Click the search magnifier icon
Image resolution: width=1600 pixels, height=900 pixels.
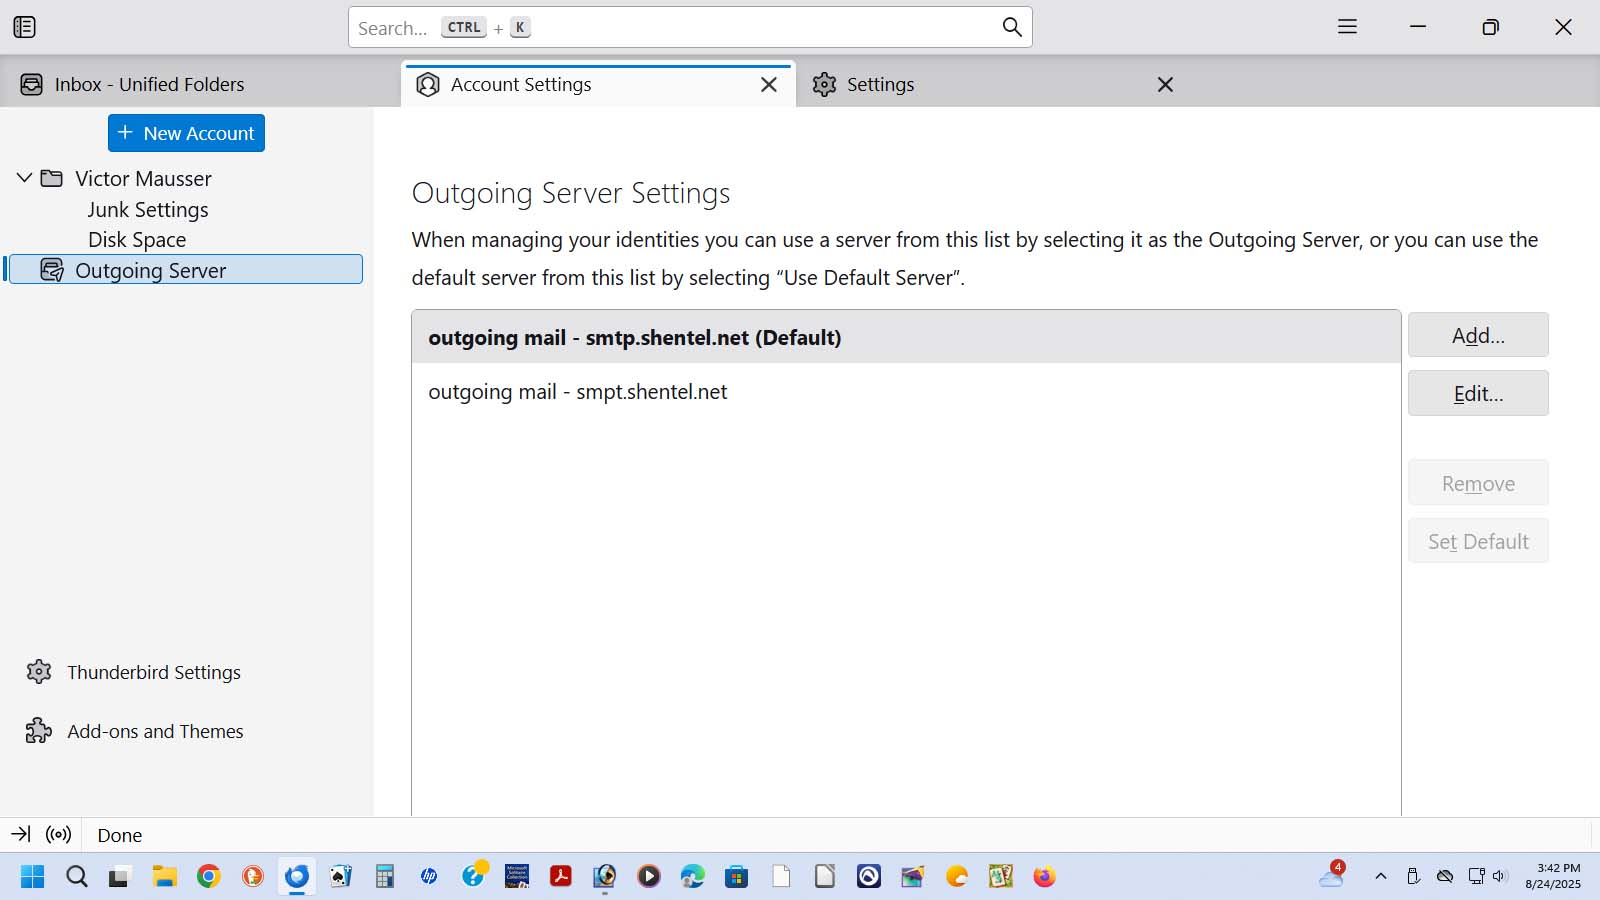tap(1011, 27)
